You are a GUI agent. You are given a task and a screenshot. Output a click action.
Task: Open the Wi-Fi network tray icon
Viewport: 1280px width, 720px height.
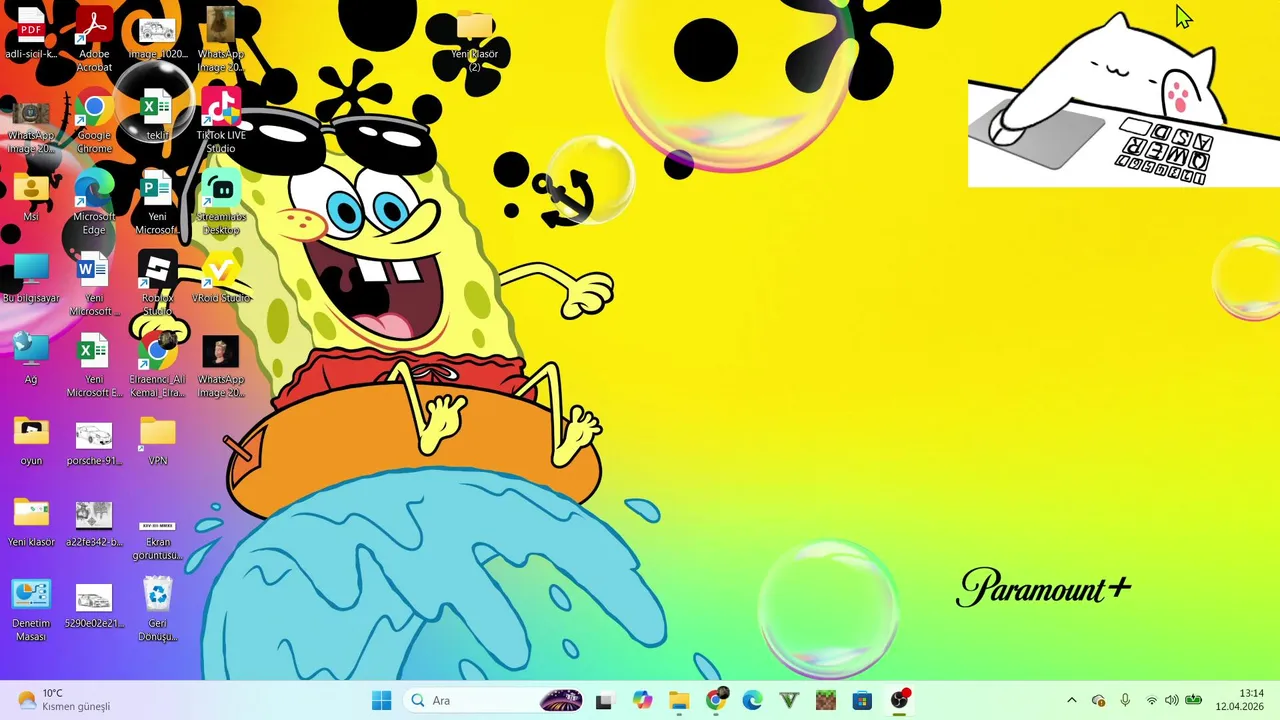(x=1152, y=701)
